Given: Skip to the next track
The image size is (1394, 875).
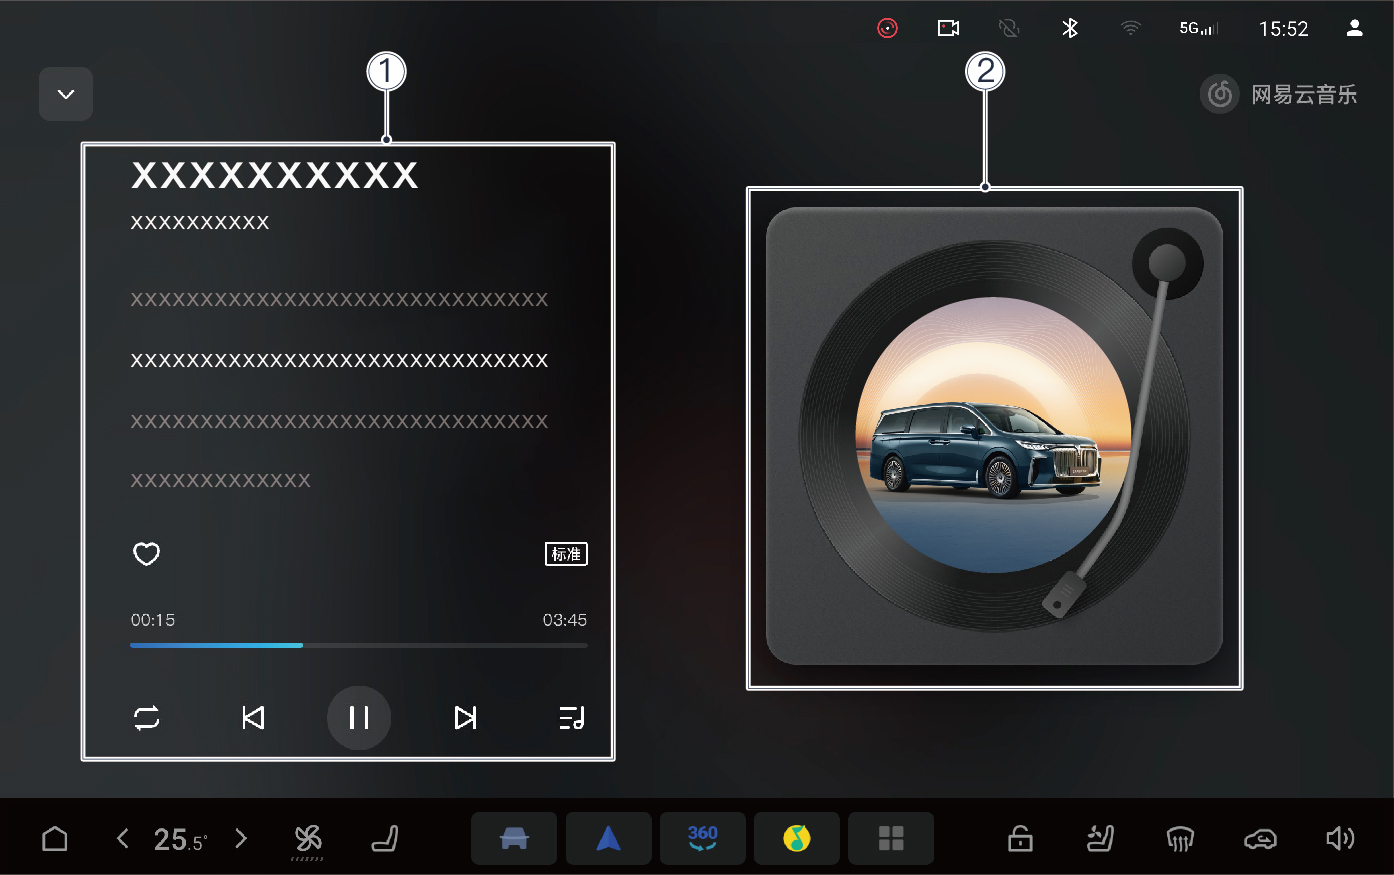Looking at the screenshot, I should pos(465,718).
